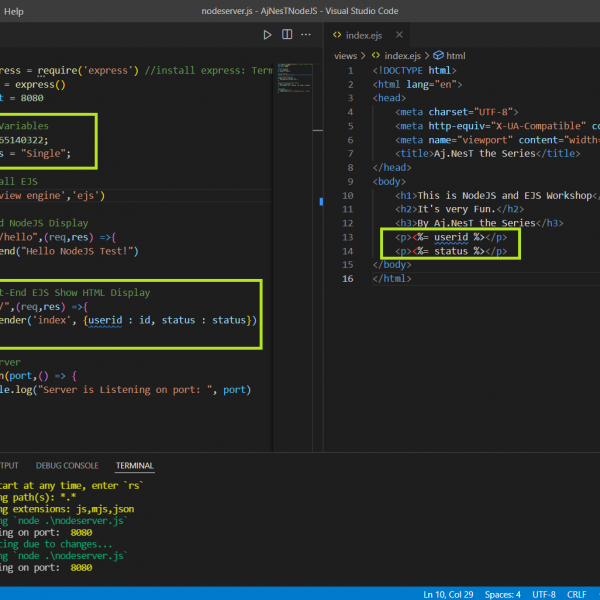Select the TERMINAL panel tab
Image resolution: width=600 pixels, height=600 pixels.
pos(134,466)
